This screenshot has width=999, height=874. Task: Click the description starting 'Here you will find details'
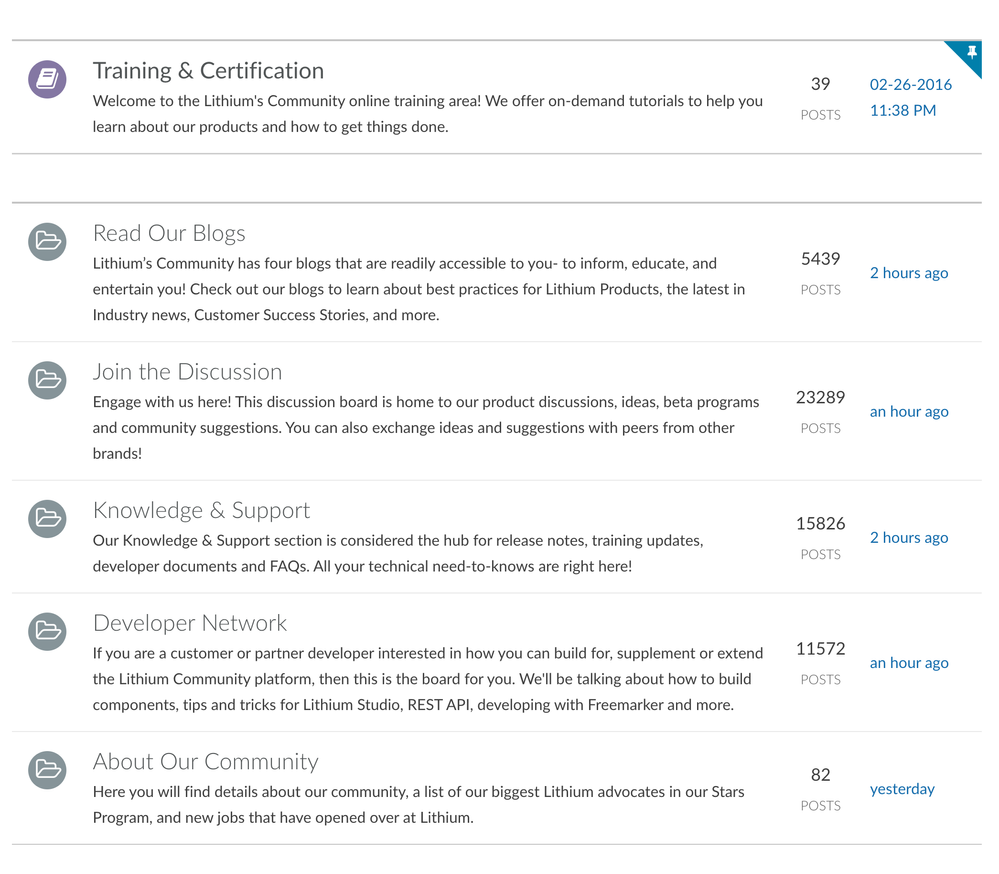[419, 805]
